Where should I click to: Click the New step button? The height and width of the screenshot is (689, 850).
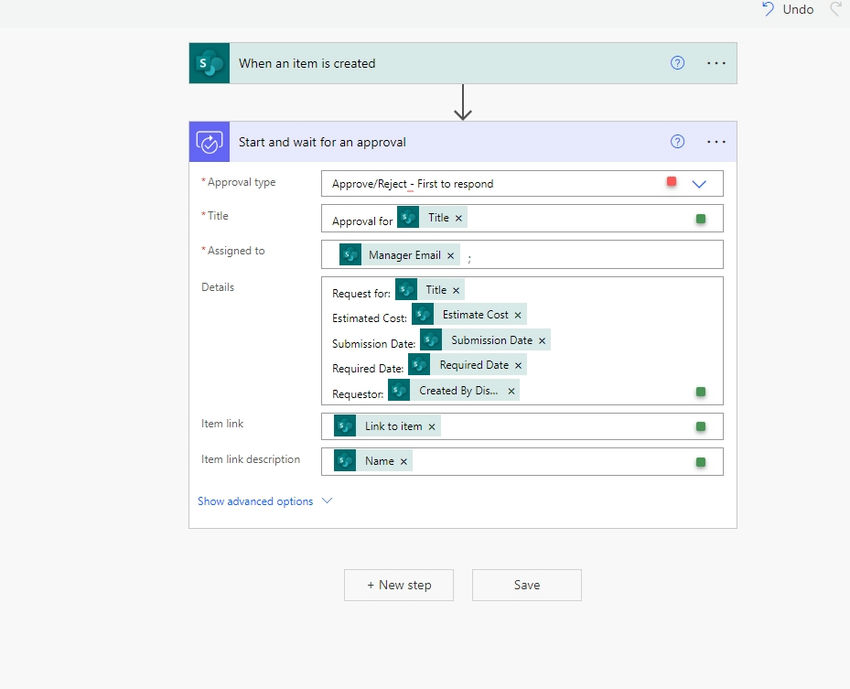tap(399, 585)
